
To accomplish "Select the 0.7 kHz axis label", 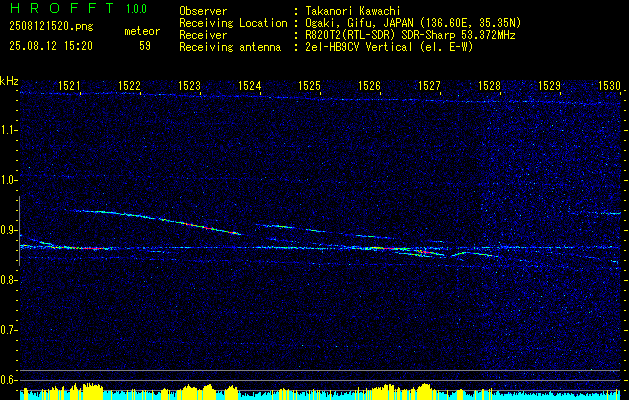I will pos(8,330).
